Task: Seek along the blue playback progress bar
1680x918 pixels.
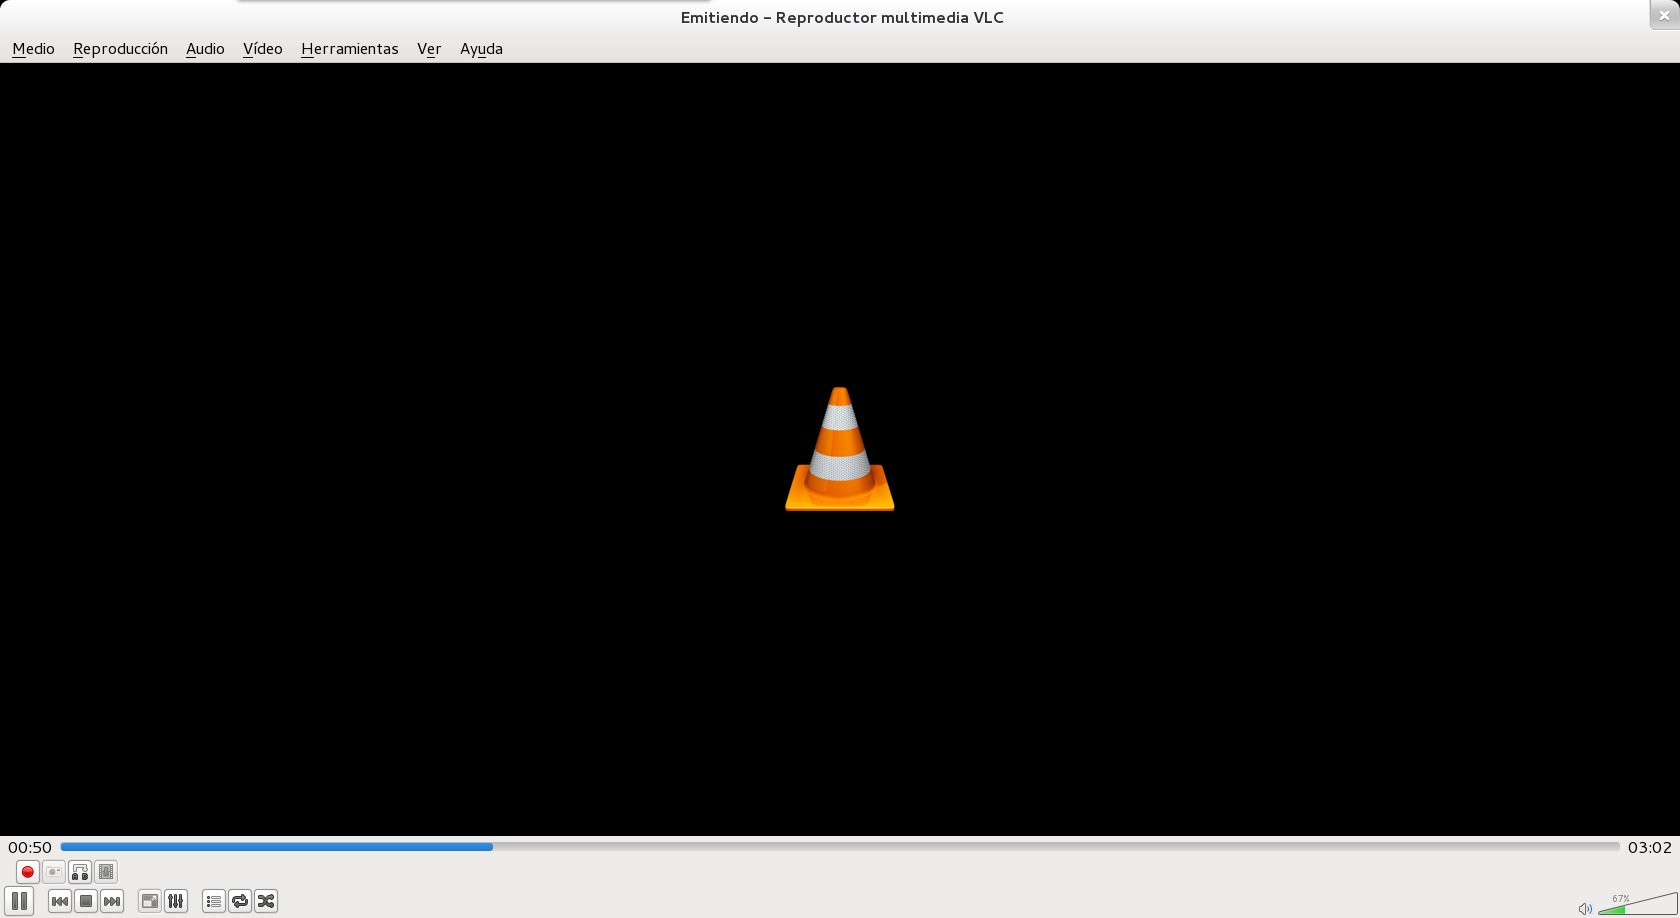Action: point(840,847)
